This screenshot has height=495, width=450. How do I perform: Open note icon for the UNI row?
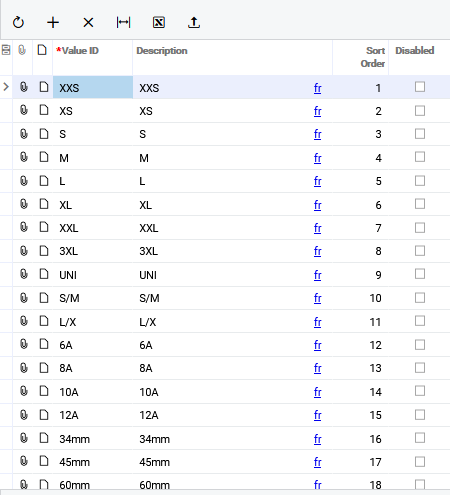point(44,274)
